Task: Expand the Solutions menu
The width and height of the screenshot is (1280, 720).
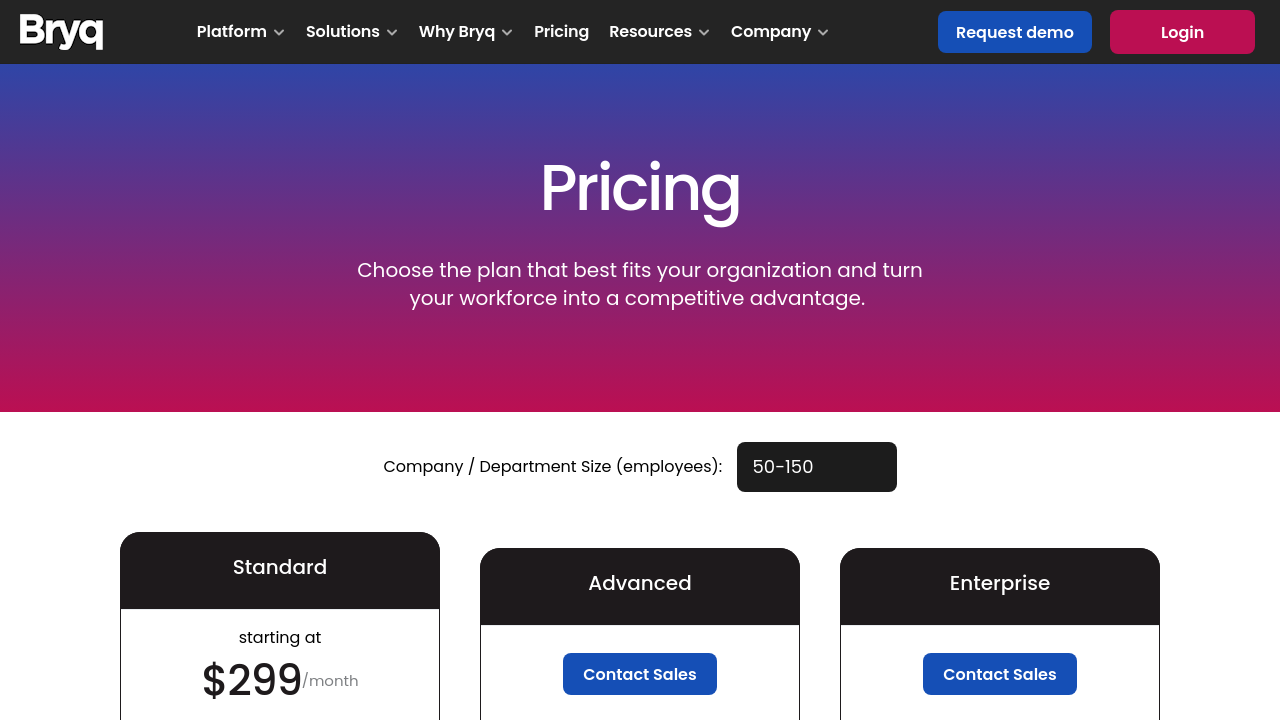Action: (342, 32)
